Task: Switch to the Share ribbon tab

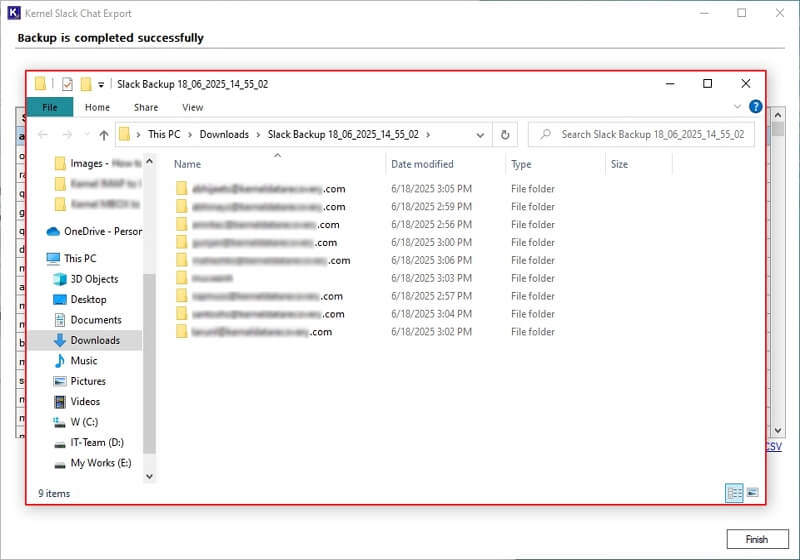Action: click(146, 107)
